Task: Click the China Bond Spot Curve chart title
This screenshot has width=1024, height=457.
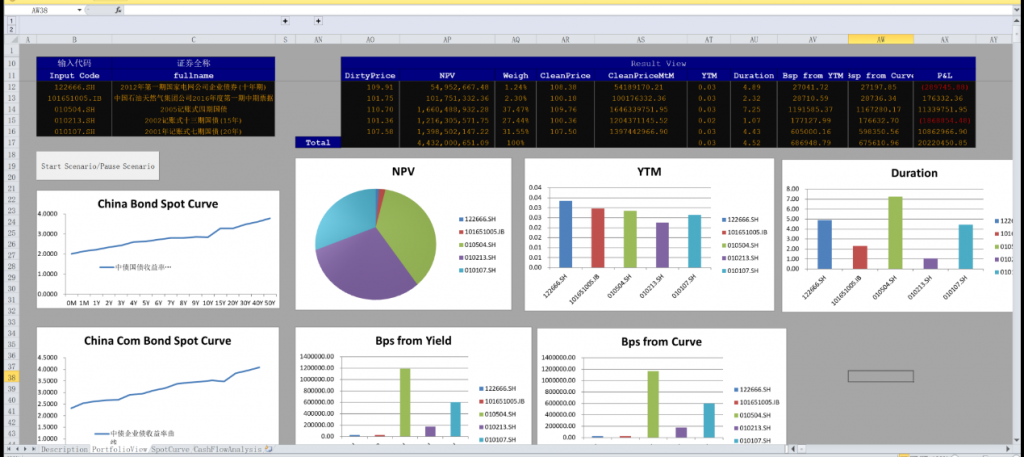Action: [157, 204]
